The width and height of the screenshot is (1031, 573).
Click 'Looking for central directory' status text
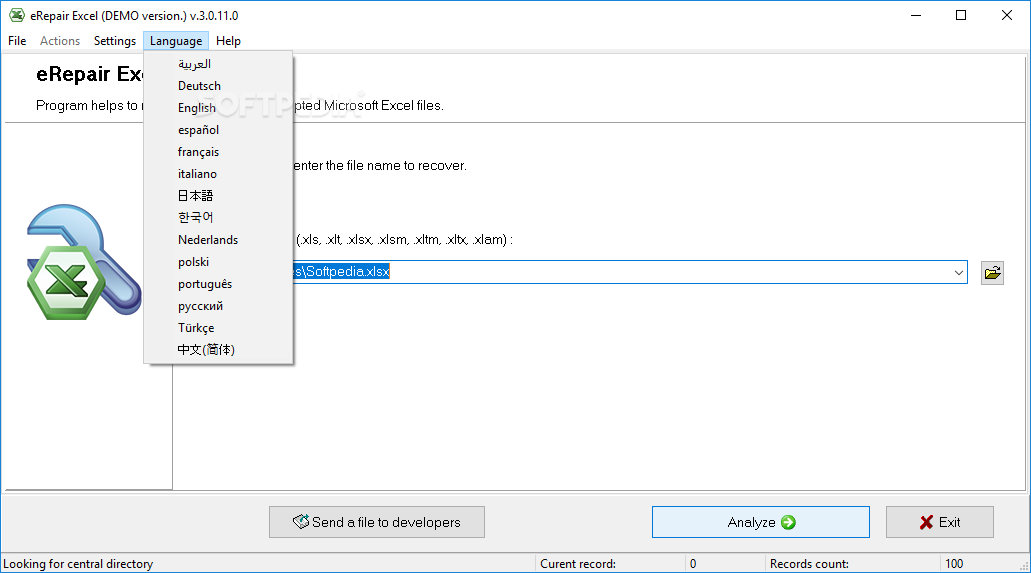coord(78,564)
